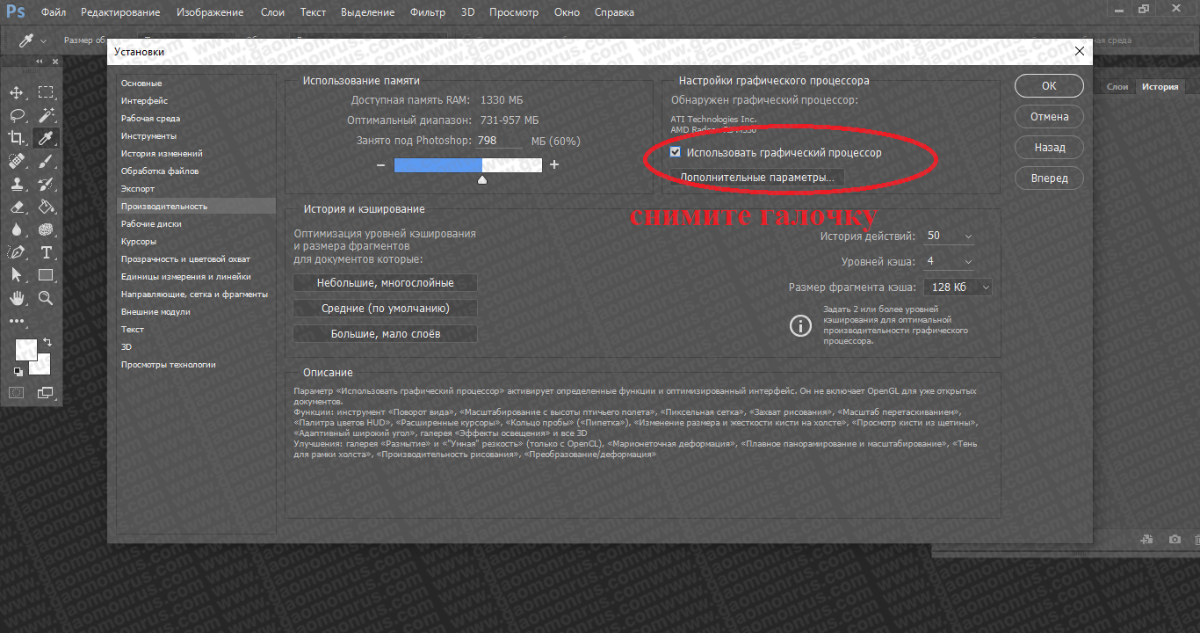Click the foreground color swatch
The width and height of the screenshot is (1200, 633).
pos(25,349)
